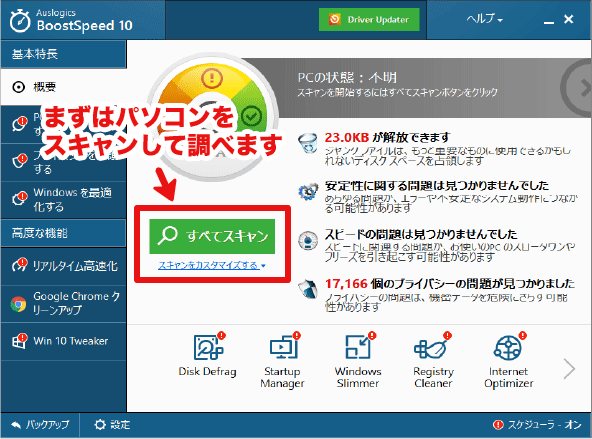Viewport: 592px width, 439px height.
Task: Click the BoostSpeed stopwatch logo
Action: 20,21
